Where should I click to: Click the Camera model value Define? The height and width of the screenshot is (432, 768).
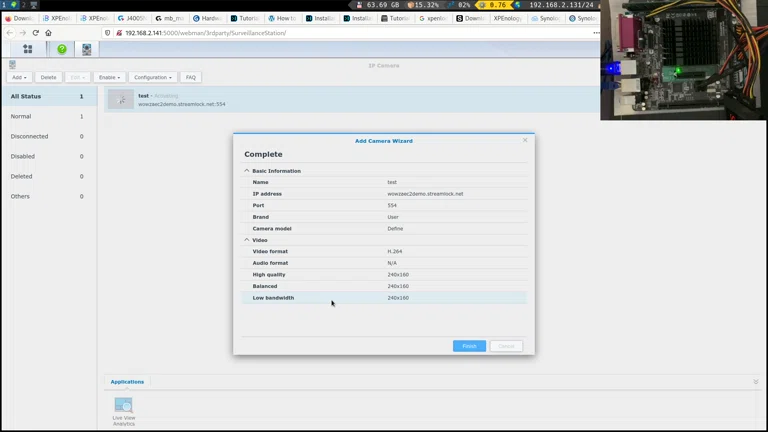395,229
